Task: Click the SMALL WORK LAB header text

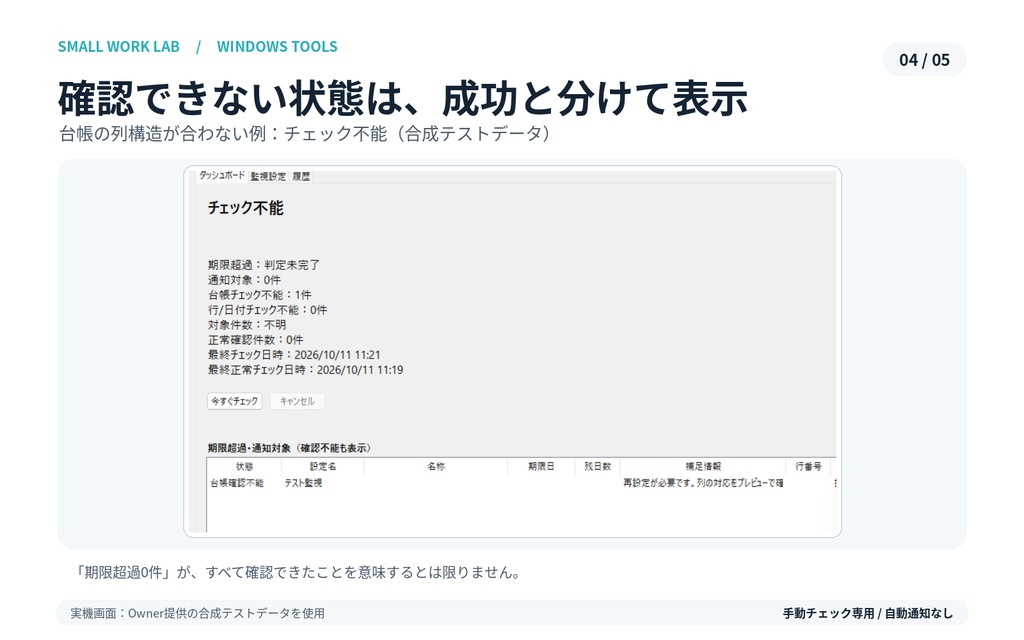Action: pos(119,46)
